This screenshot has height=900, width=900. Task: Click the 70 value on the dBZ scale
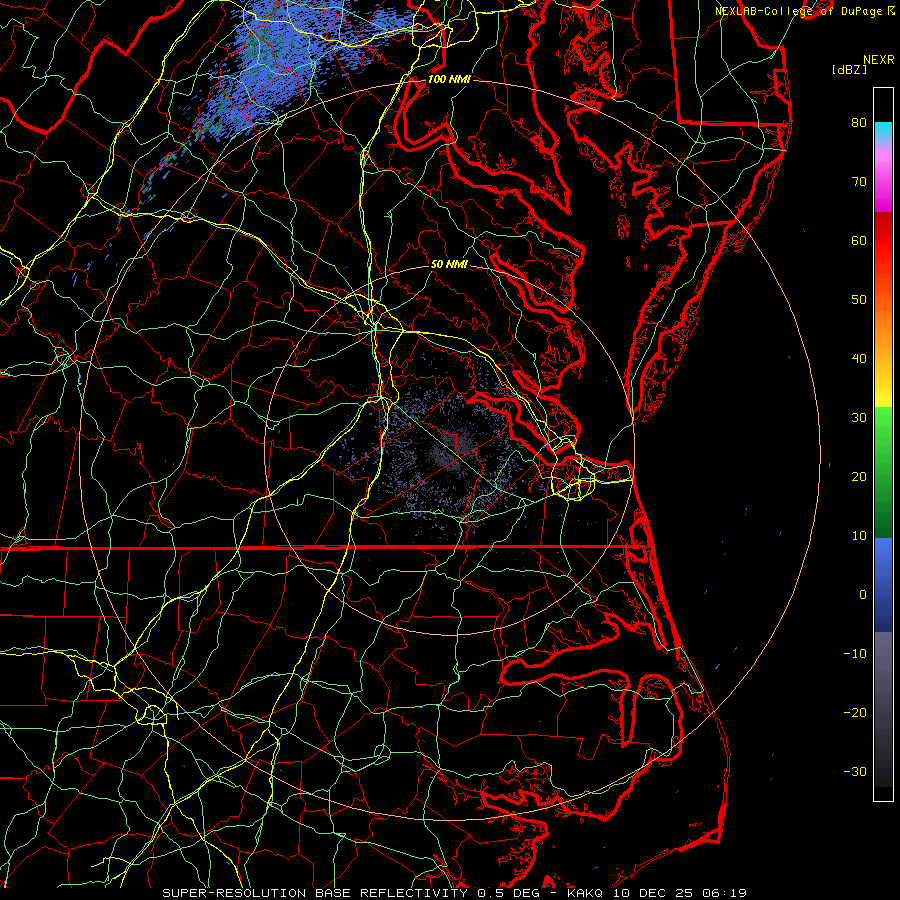click(859, 182)
